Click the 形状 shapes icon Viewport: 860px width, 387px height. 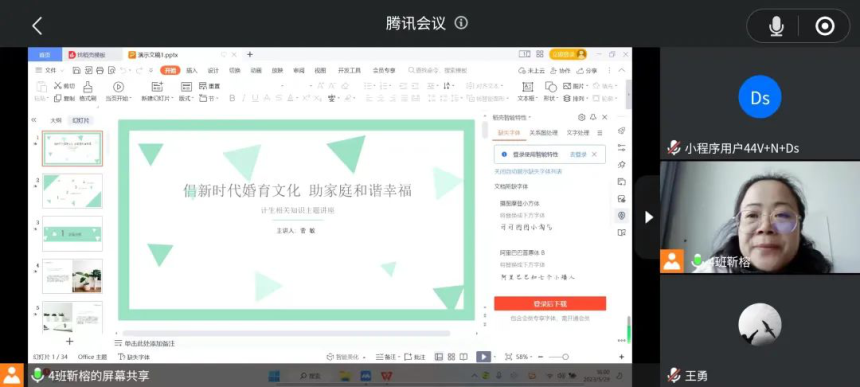point(551,92)
